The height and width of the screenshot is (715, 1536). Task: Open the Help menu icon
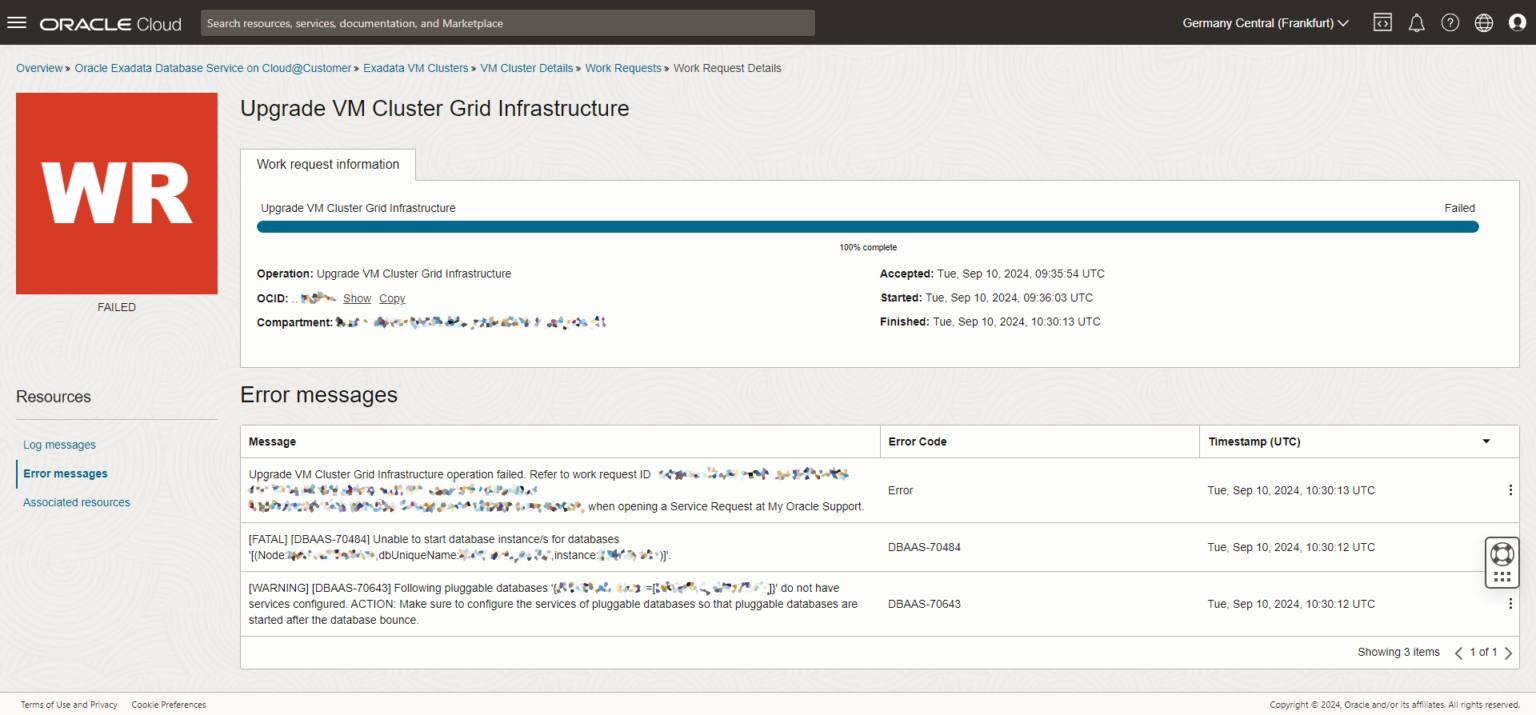pos(1450,22)
